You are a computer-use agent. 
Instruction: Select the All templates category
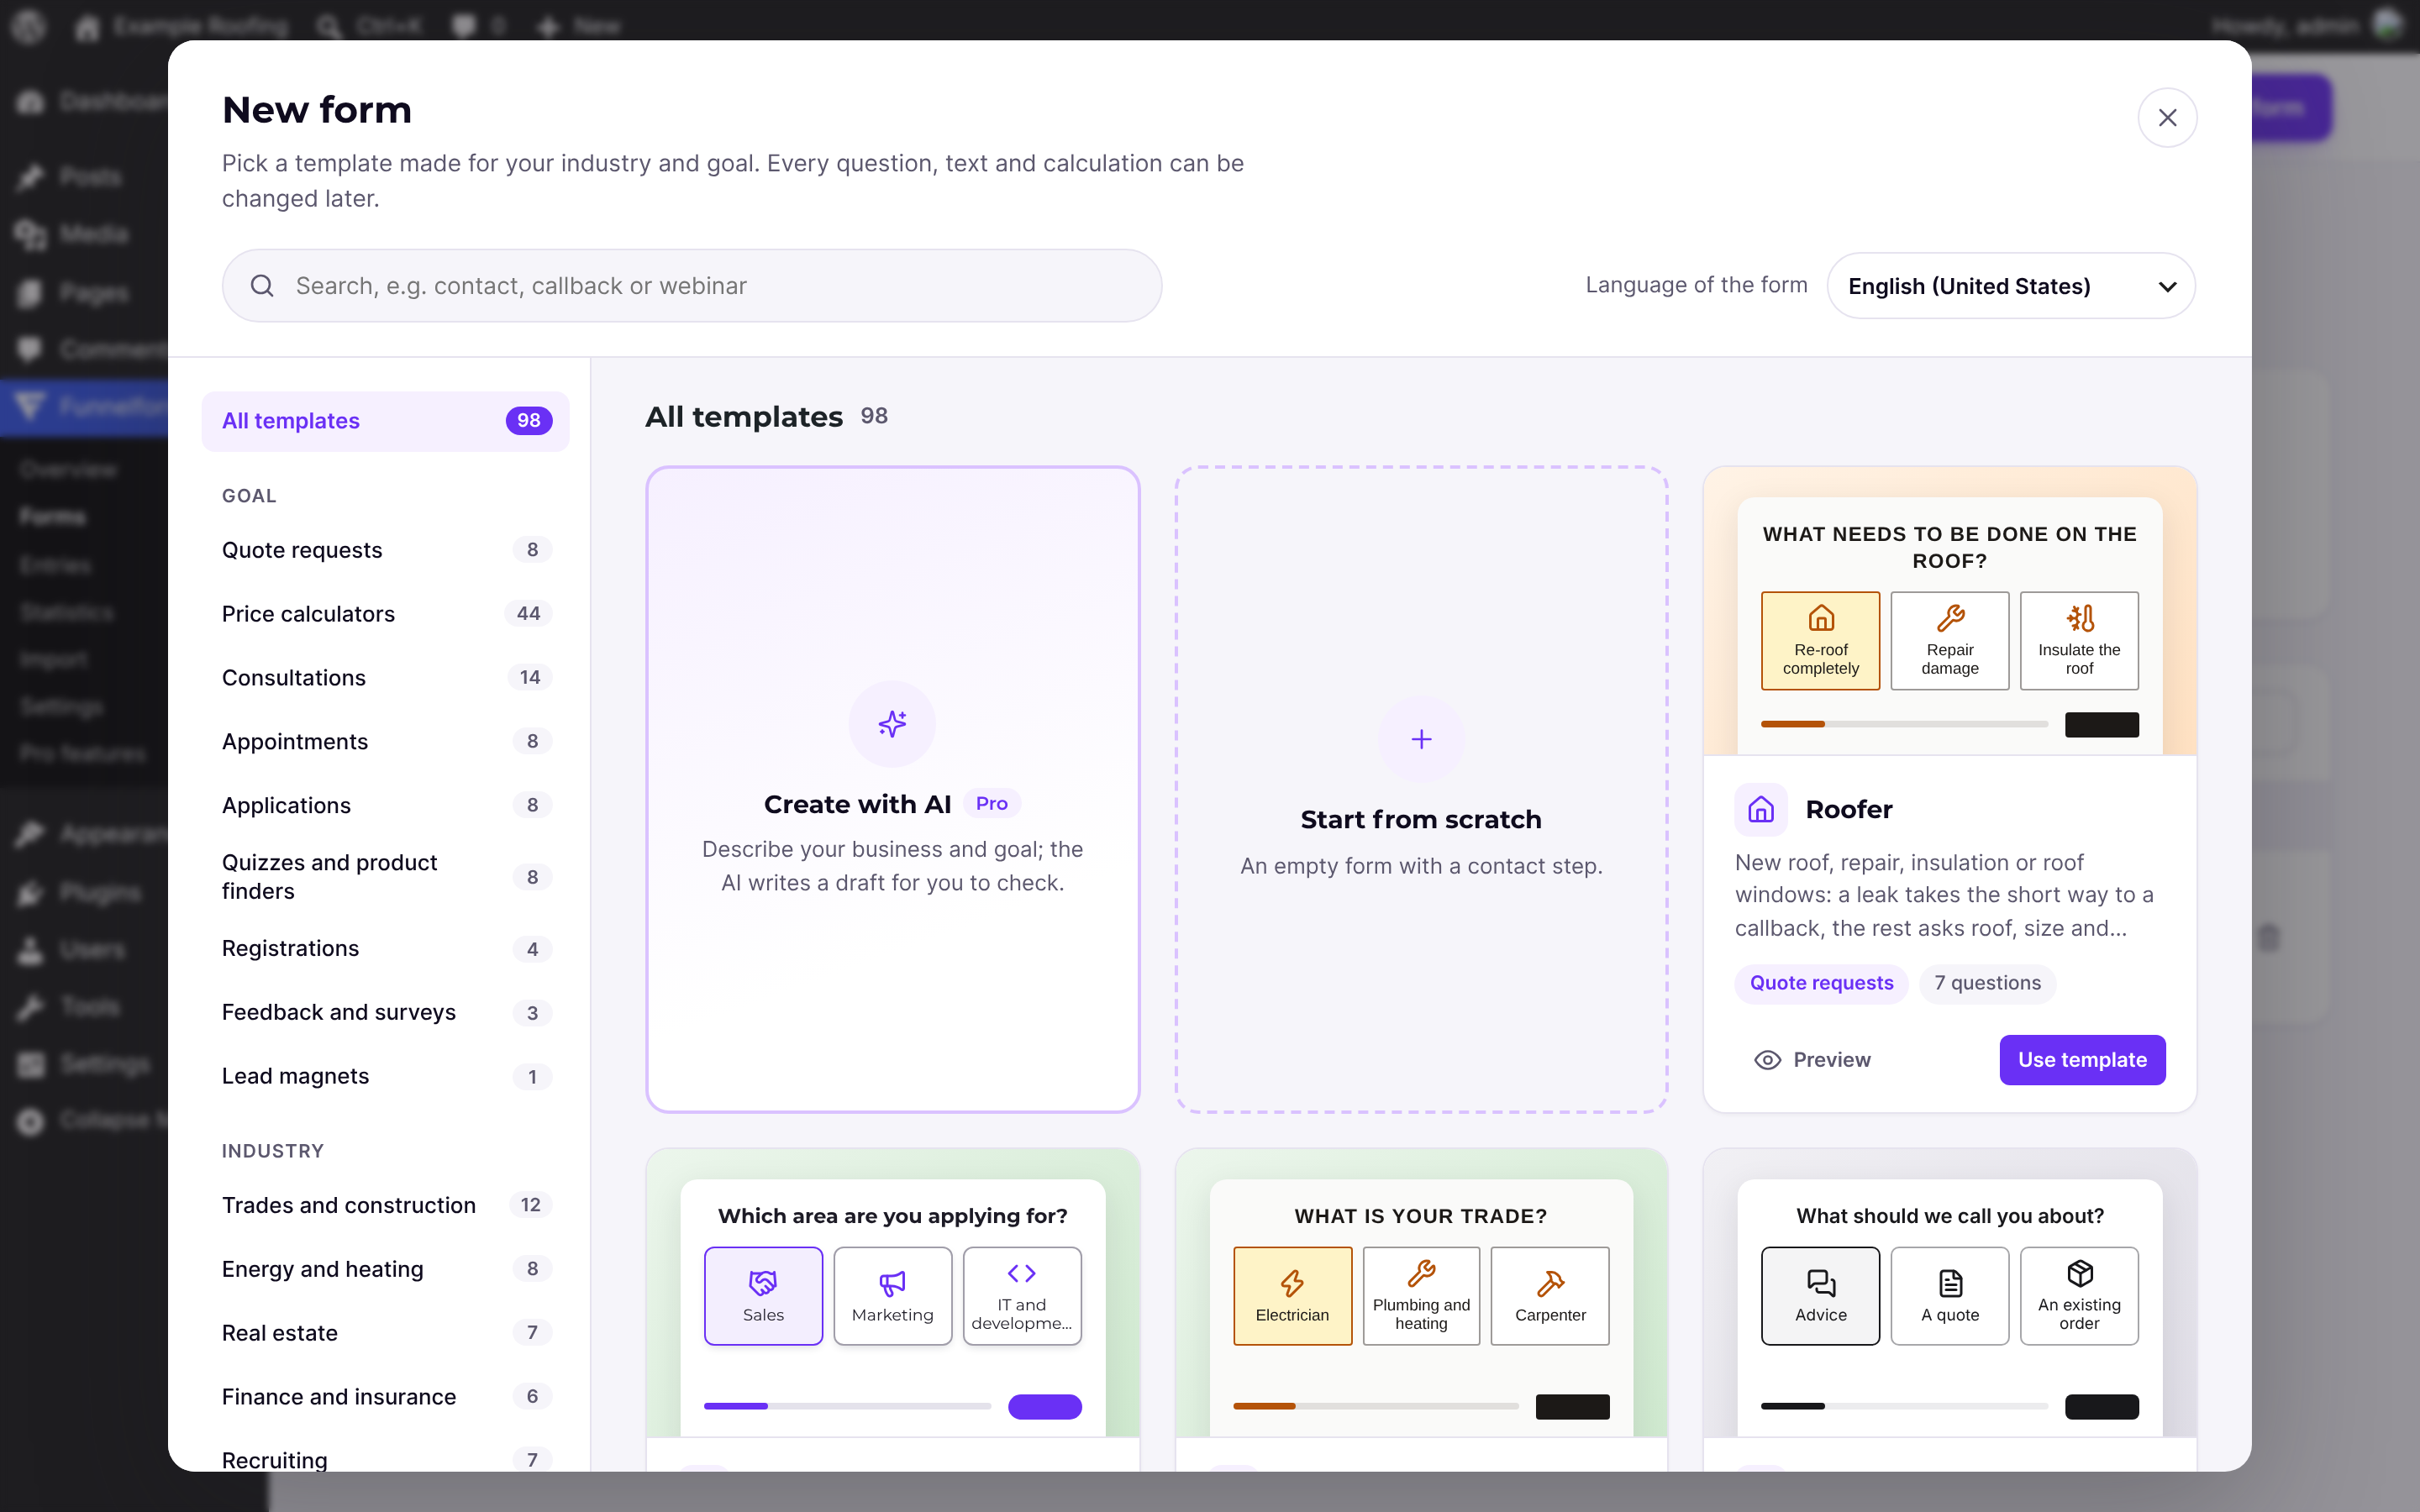[385, 421]
